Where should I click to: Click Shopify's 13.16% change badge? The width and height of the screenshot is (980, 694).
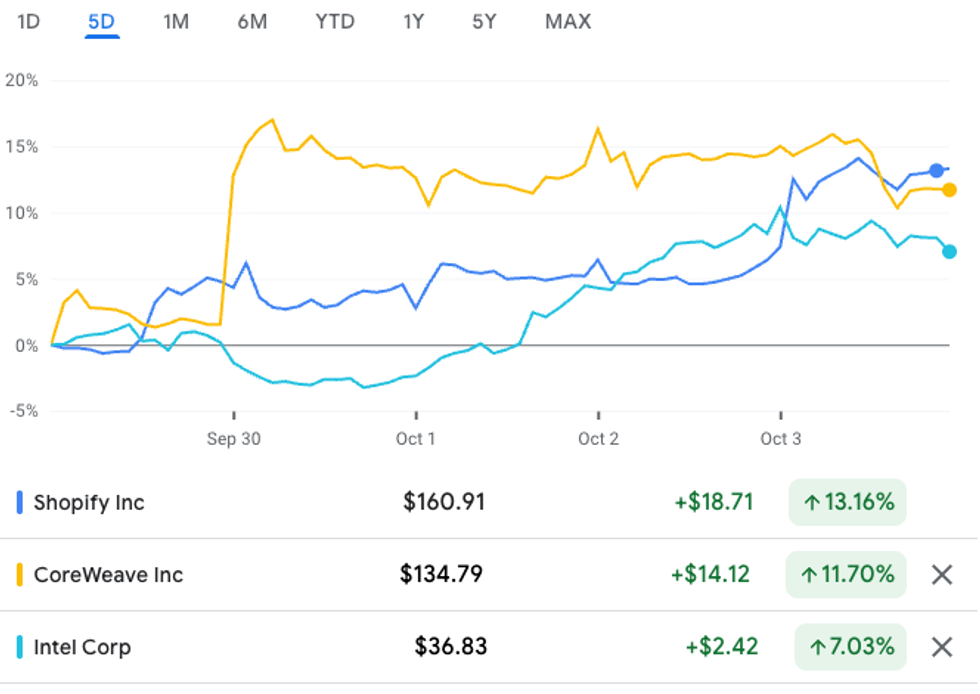(847, 502)
